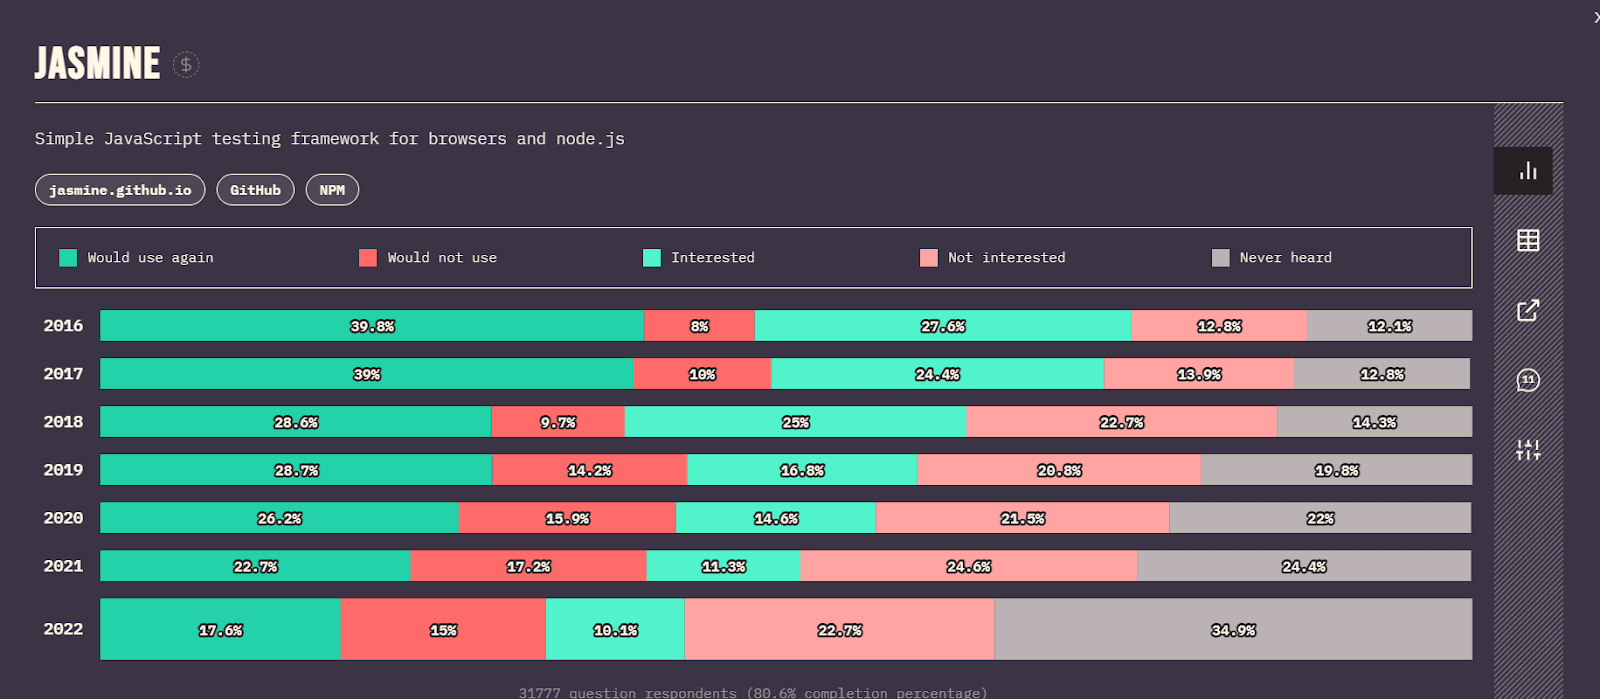
Task: Click the 2022 'Never heard' 34.9% segment
Action: 1232,630
